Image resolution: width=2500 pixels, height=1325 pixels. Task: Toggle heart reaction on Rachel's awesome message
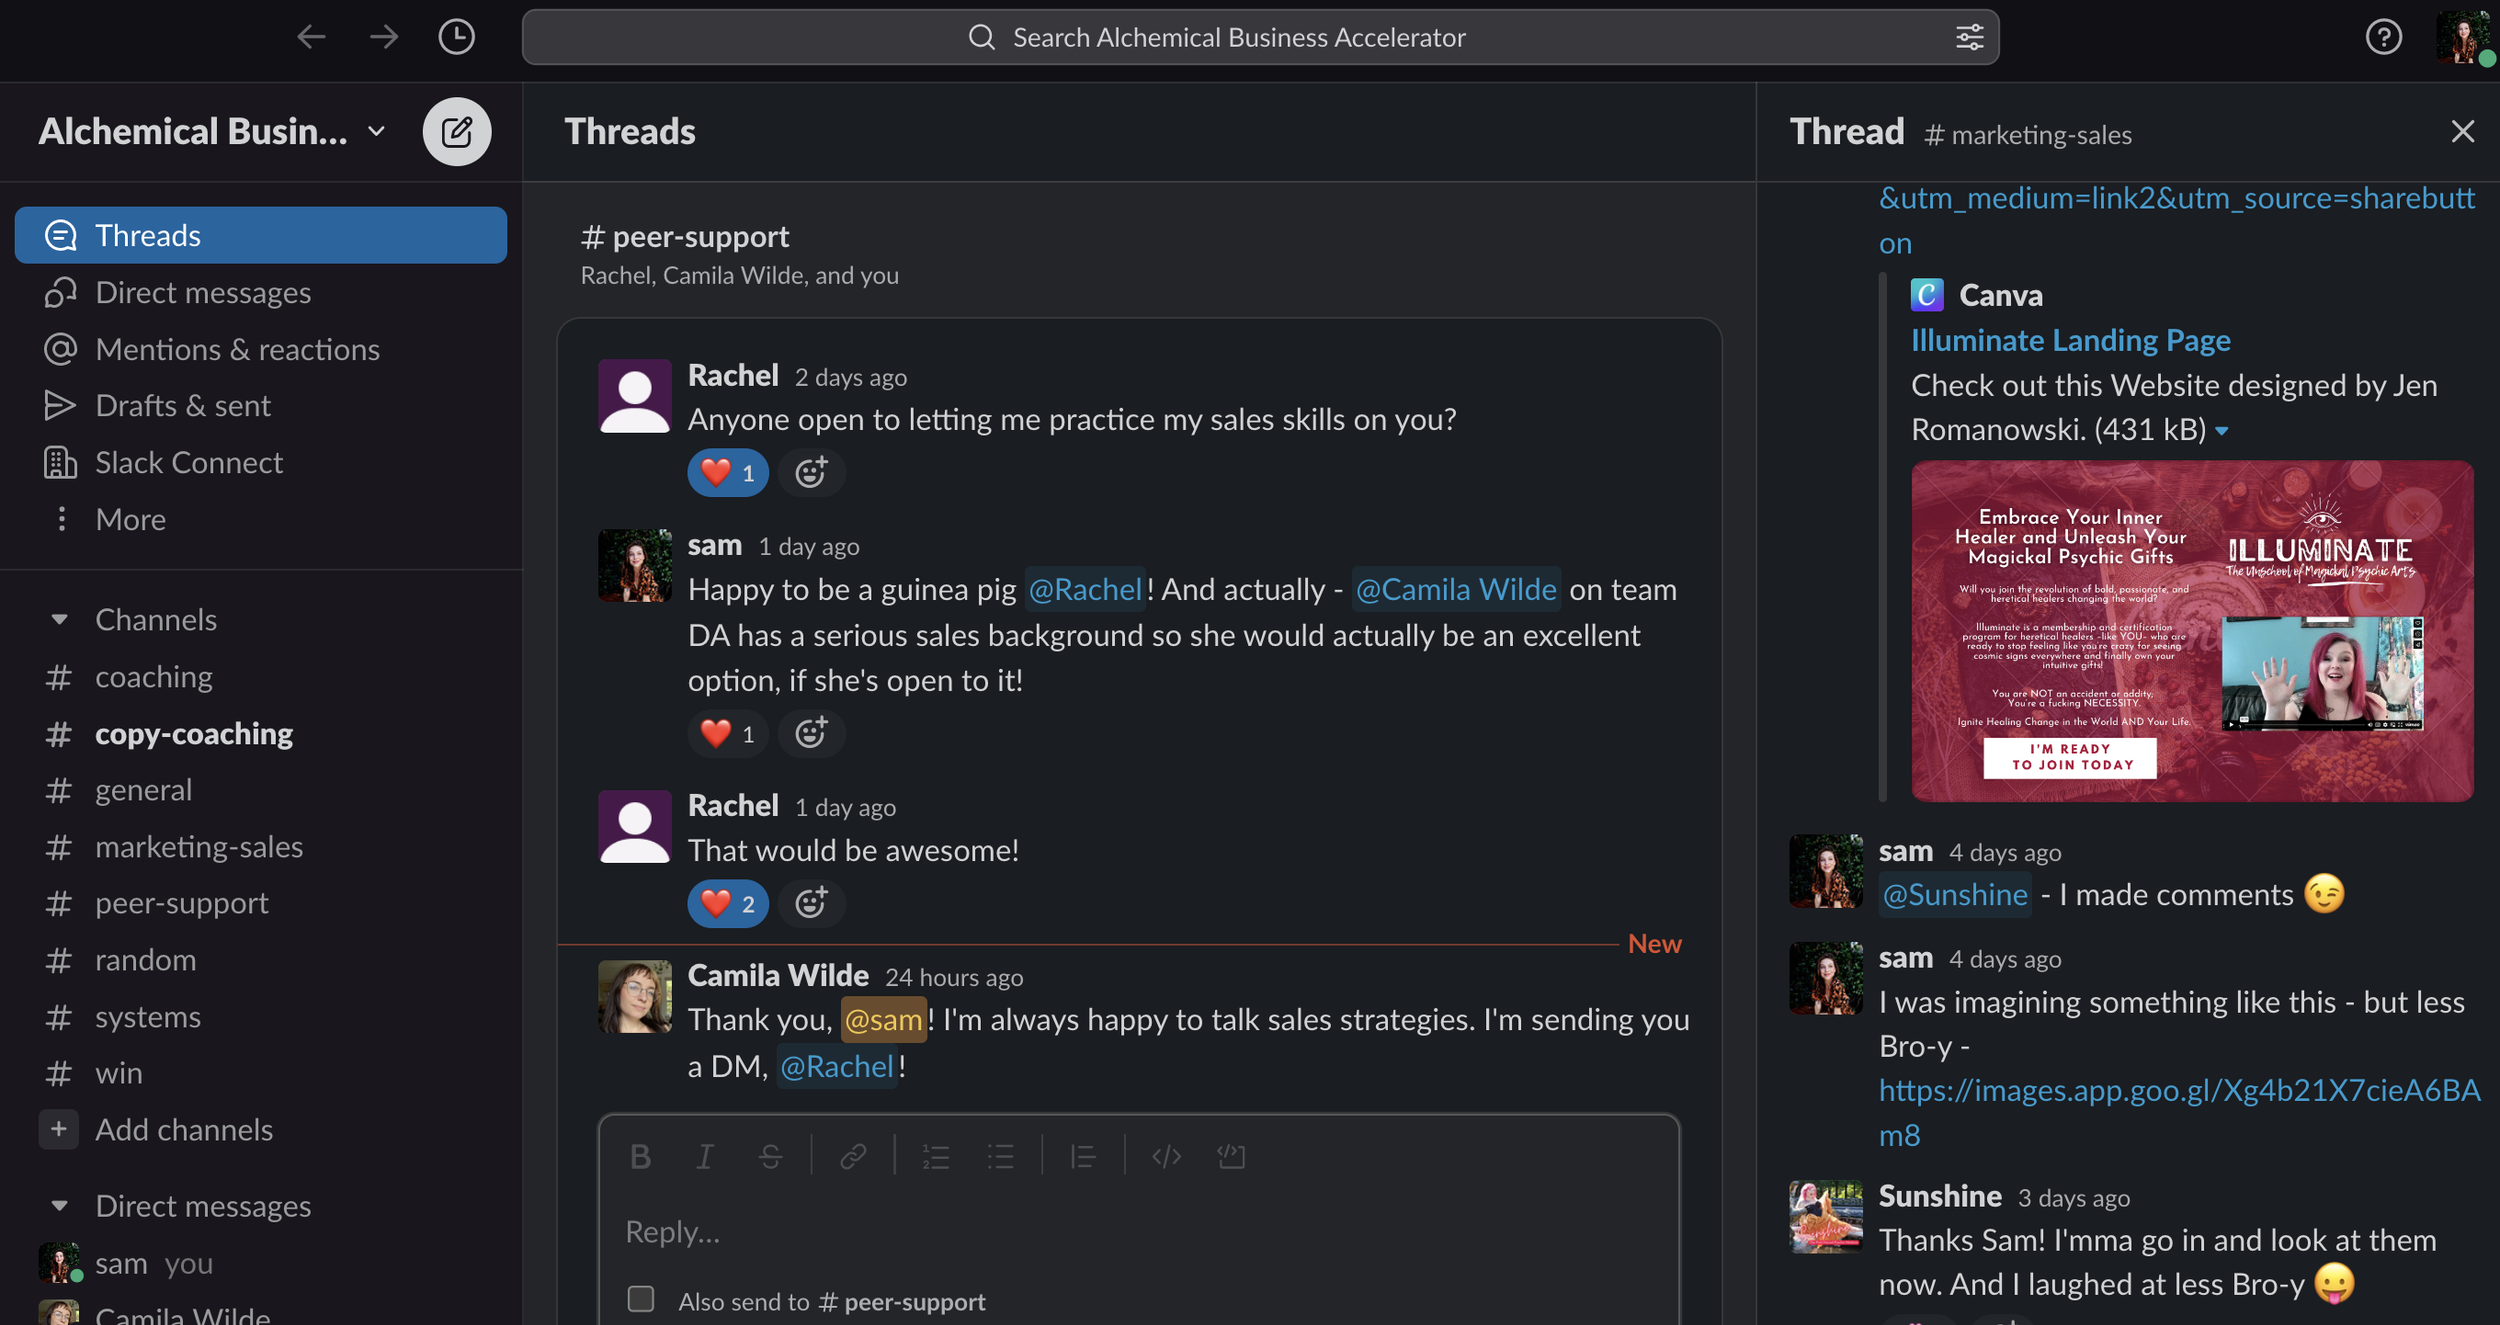pos(727,904)
